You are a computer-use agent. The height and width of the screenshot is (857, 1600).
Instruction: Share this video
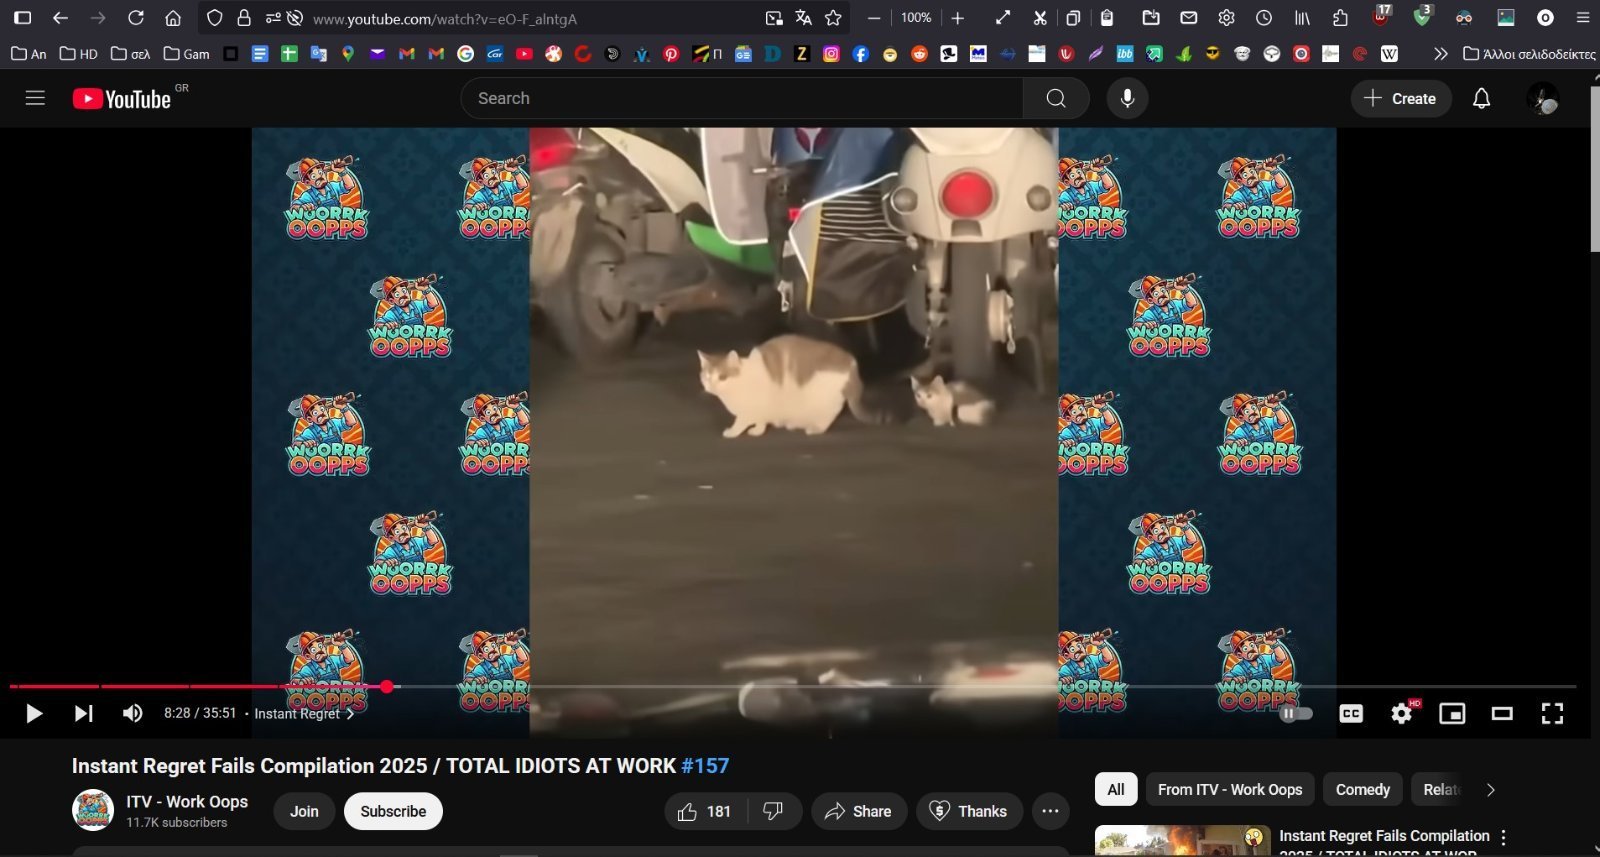coord(859,811)
